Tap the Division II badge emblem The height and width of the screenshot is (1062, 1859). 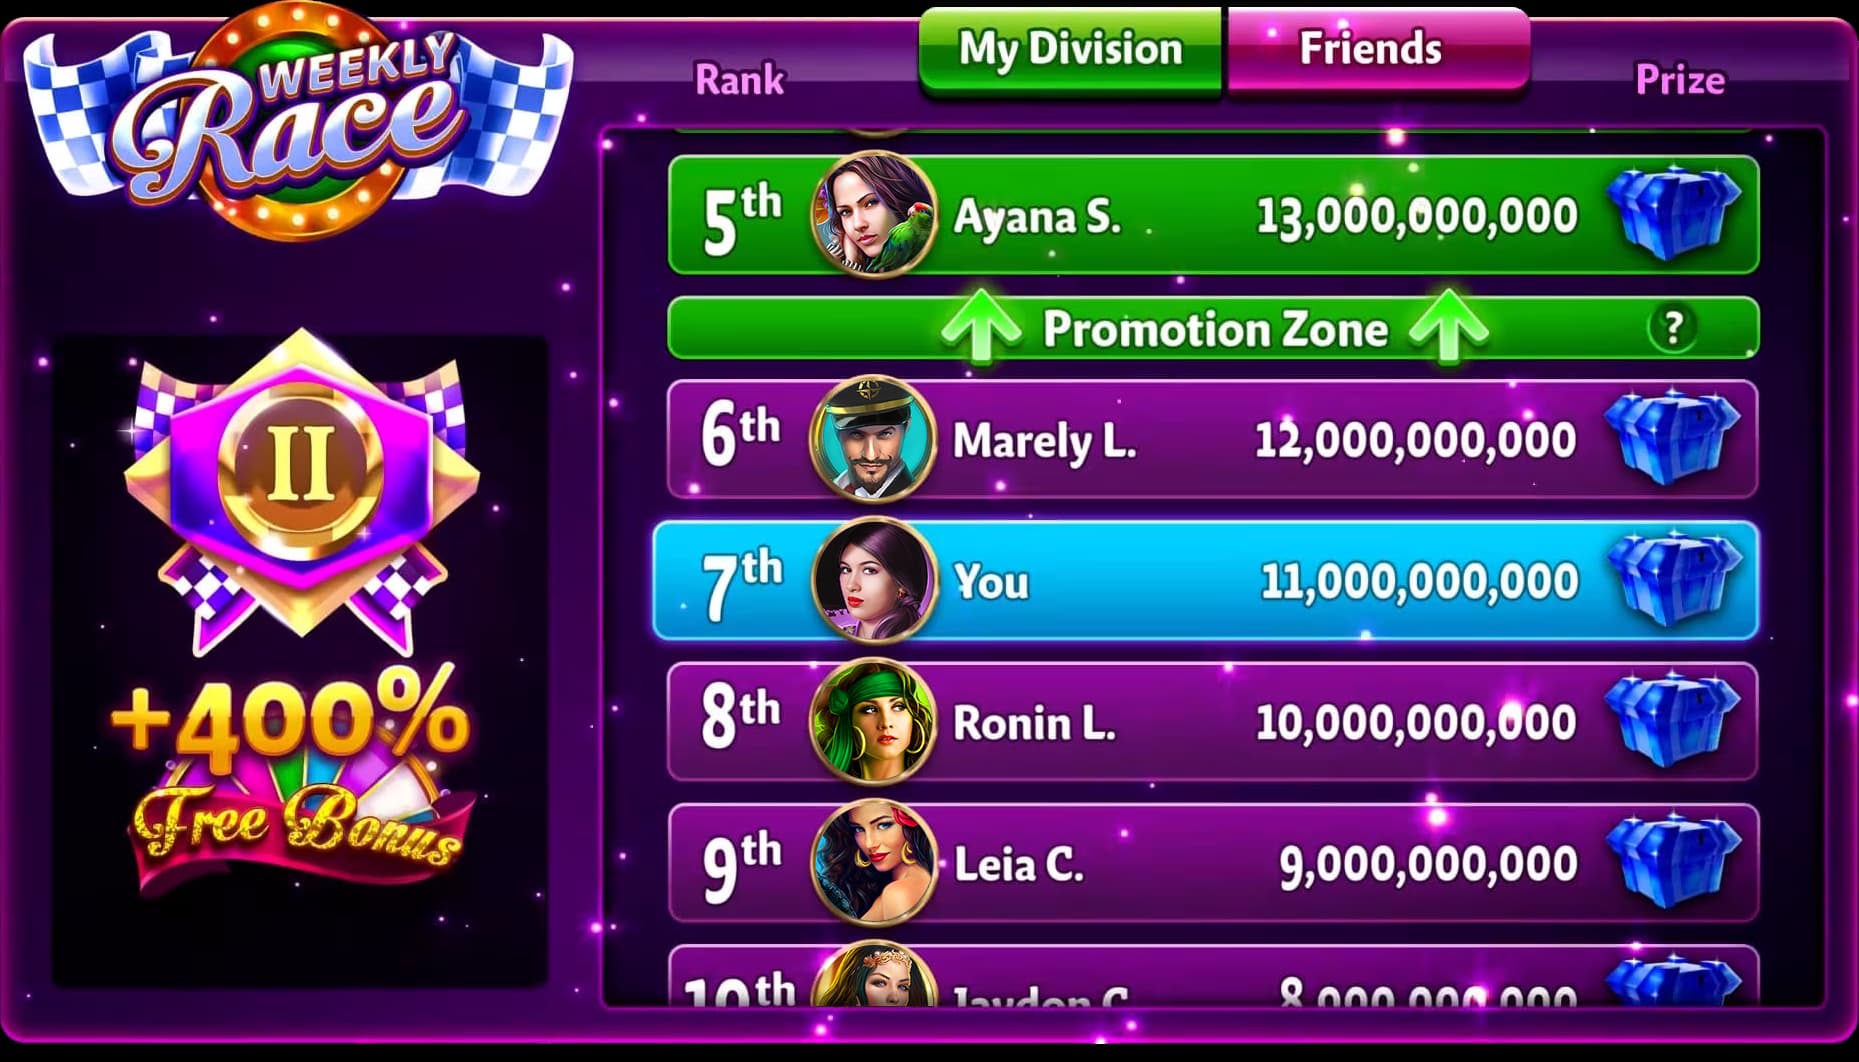coord(301,492)
